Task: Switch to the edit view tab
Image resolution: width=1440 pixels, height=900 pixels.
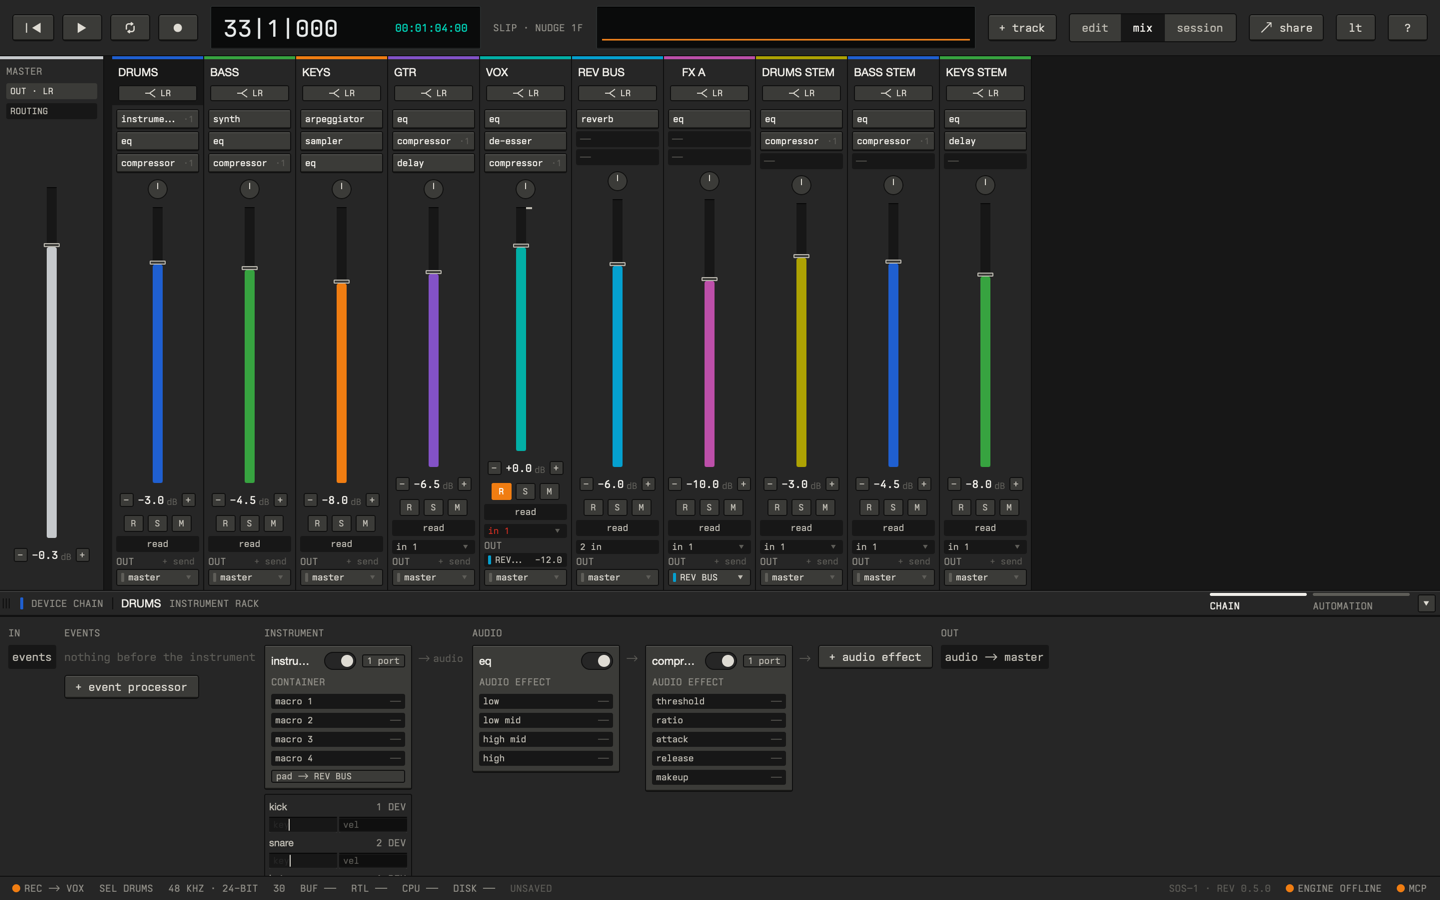Action: 1095,28
